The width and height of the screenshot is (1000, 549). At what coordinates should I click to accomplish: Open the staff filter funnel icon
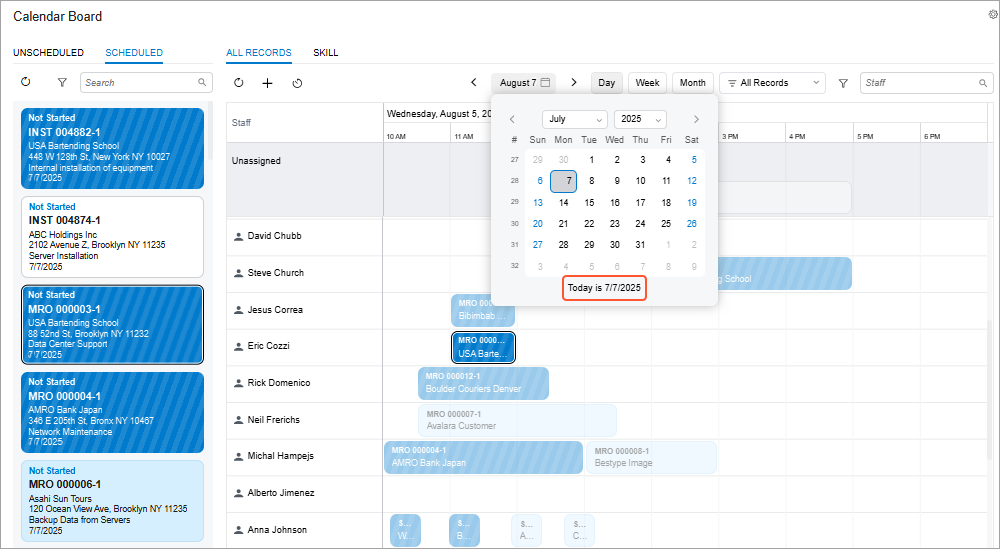843,83
